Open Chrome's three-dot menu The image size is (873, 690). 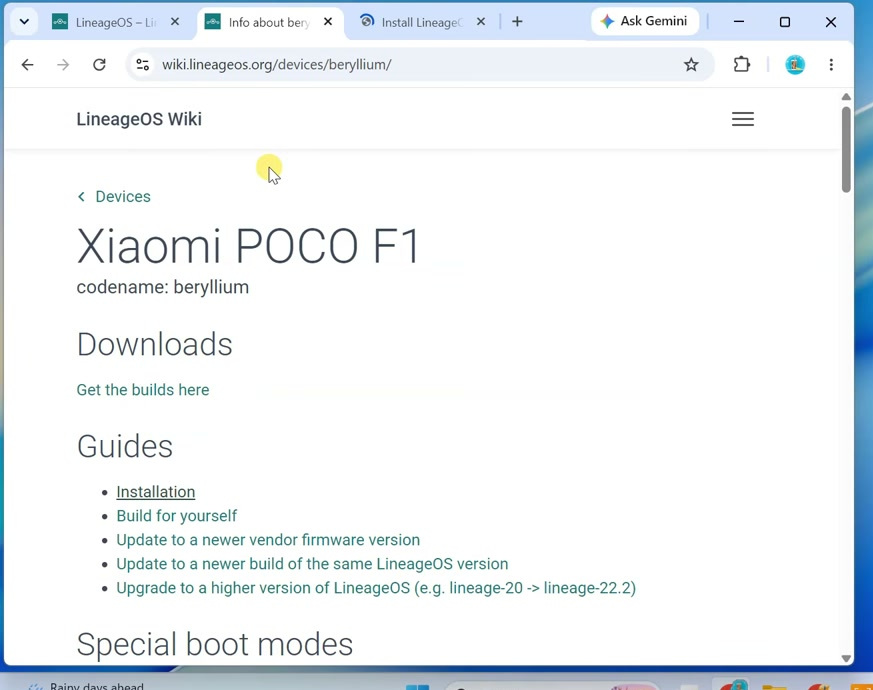point(831,65)
